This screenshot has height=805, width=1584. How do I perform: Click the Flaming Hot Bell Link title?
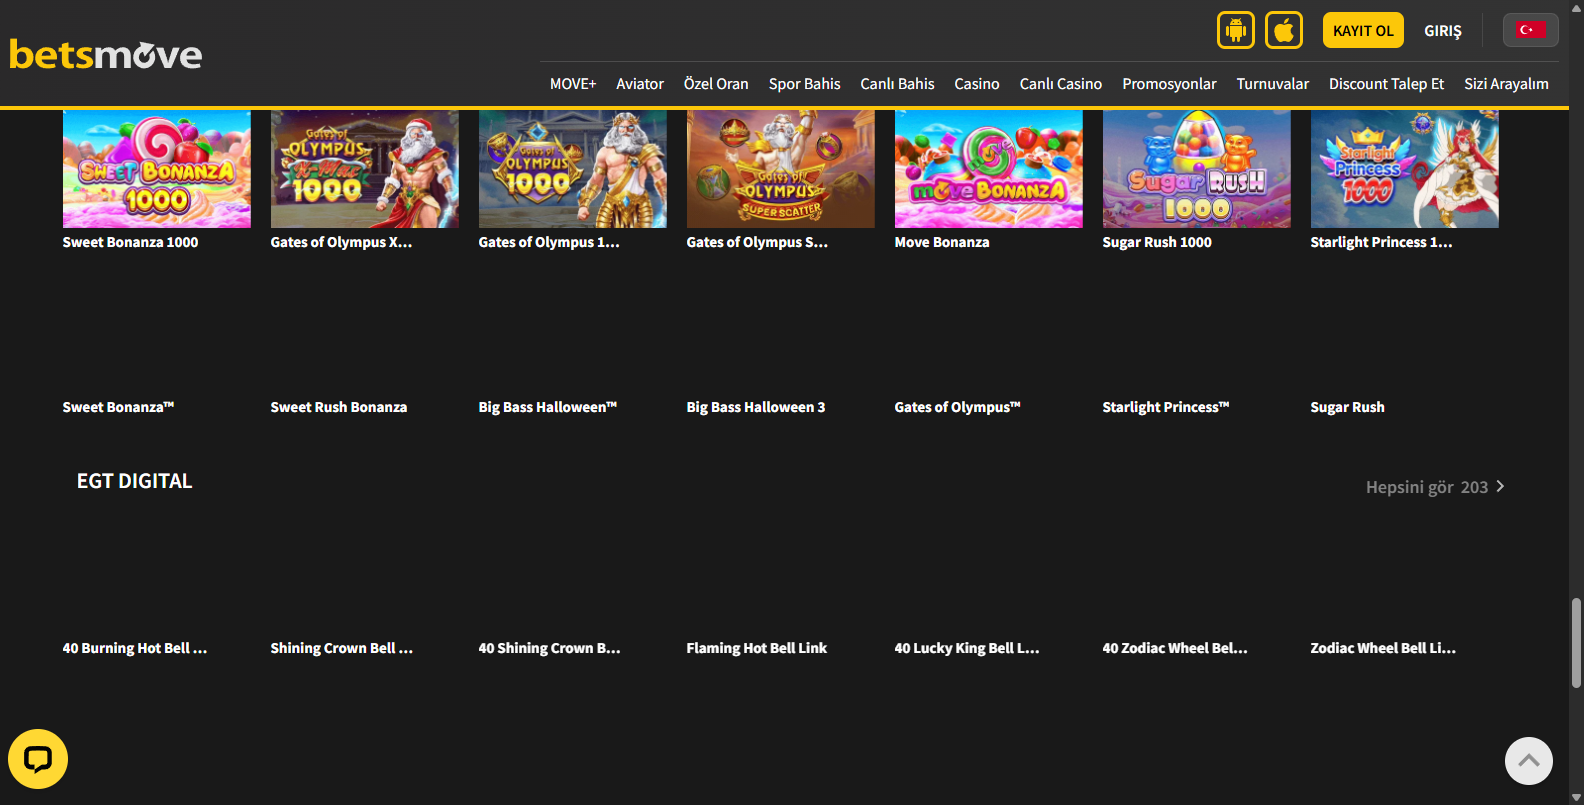(x=756, y=648)
